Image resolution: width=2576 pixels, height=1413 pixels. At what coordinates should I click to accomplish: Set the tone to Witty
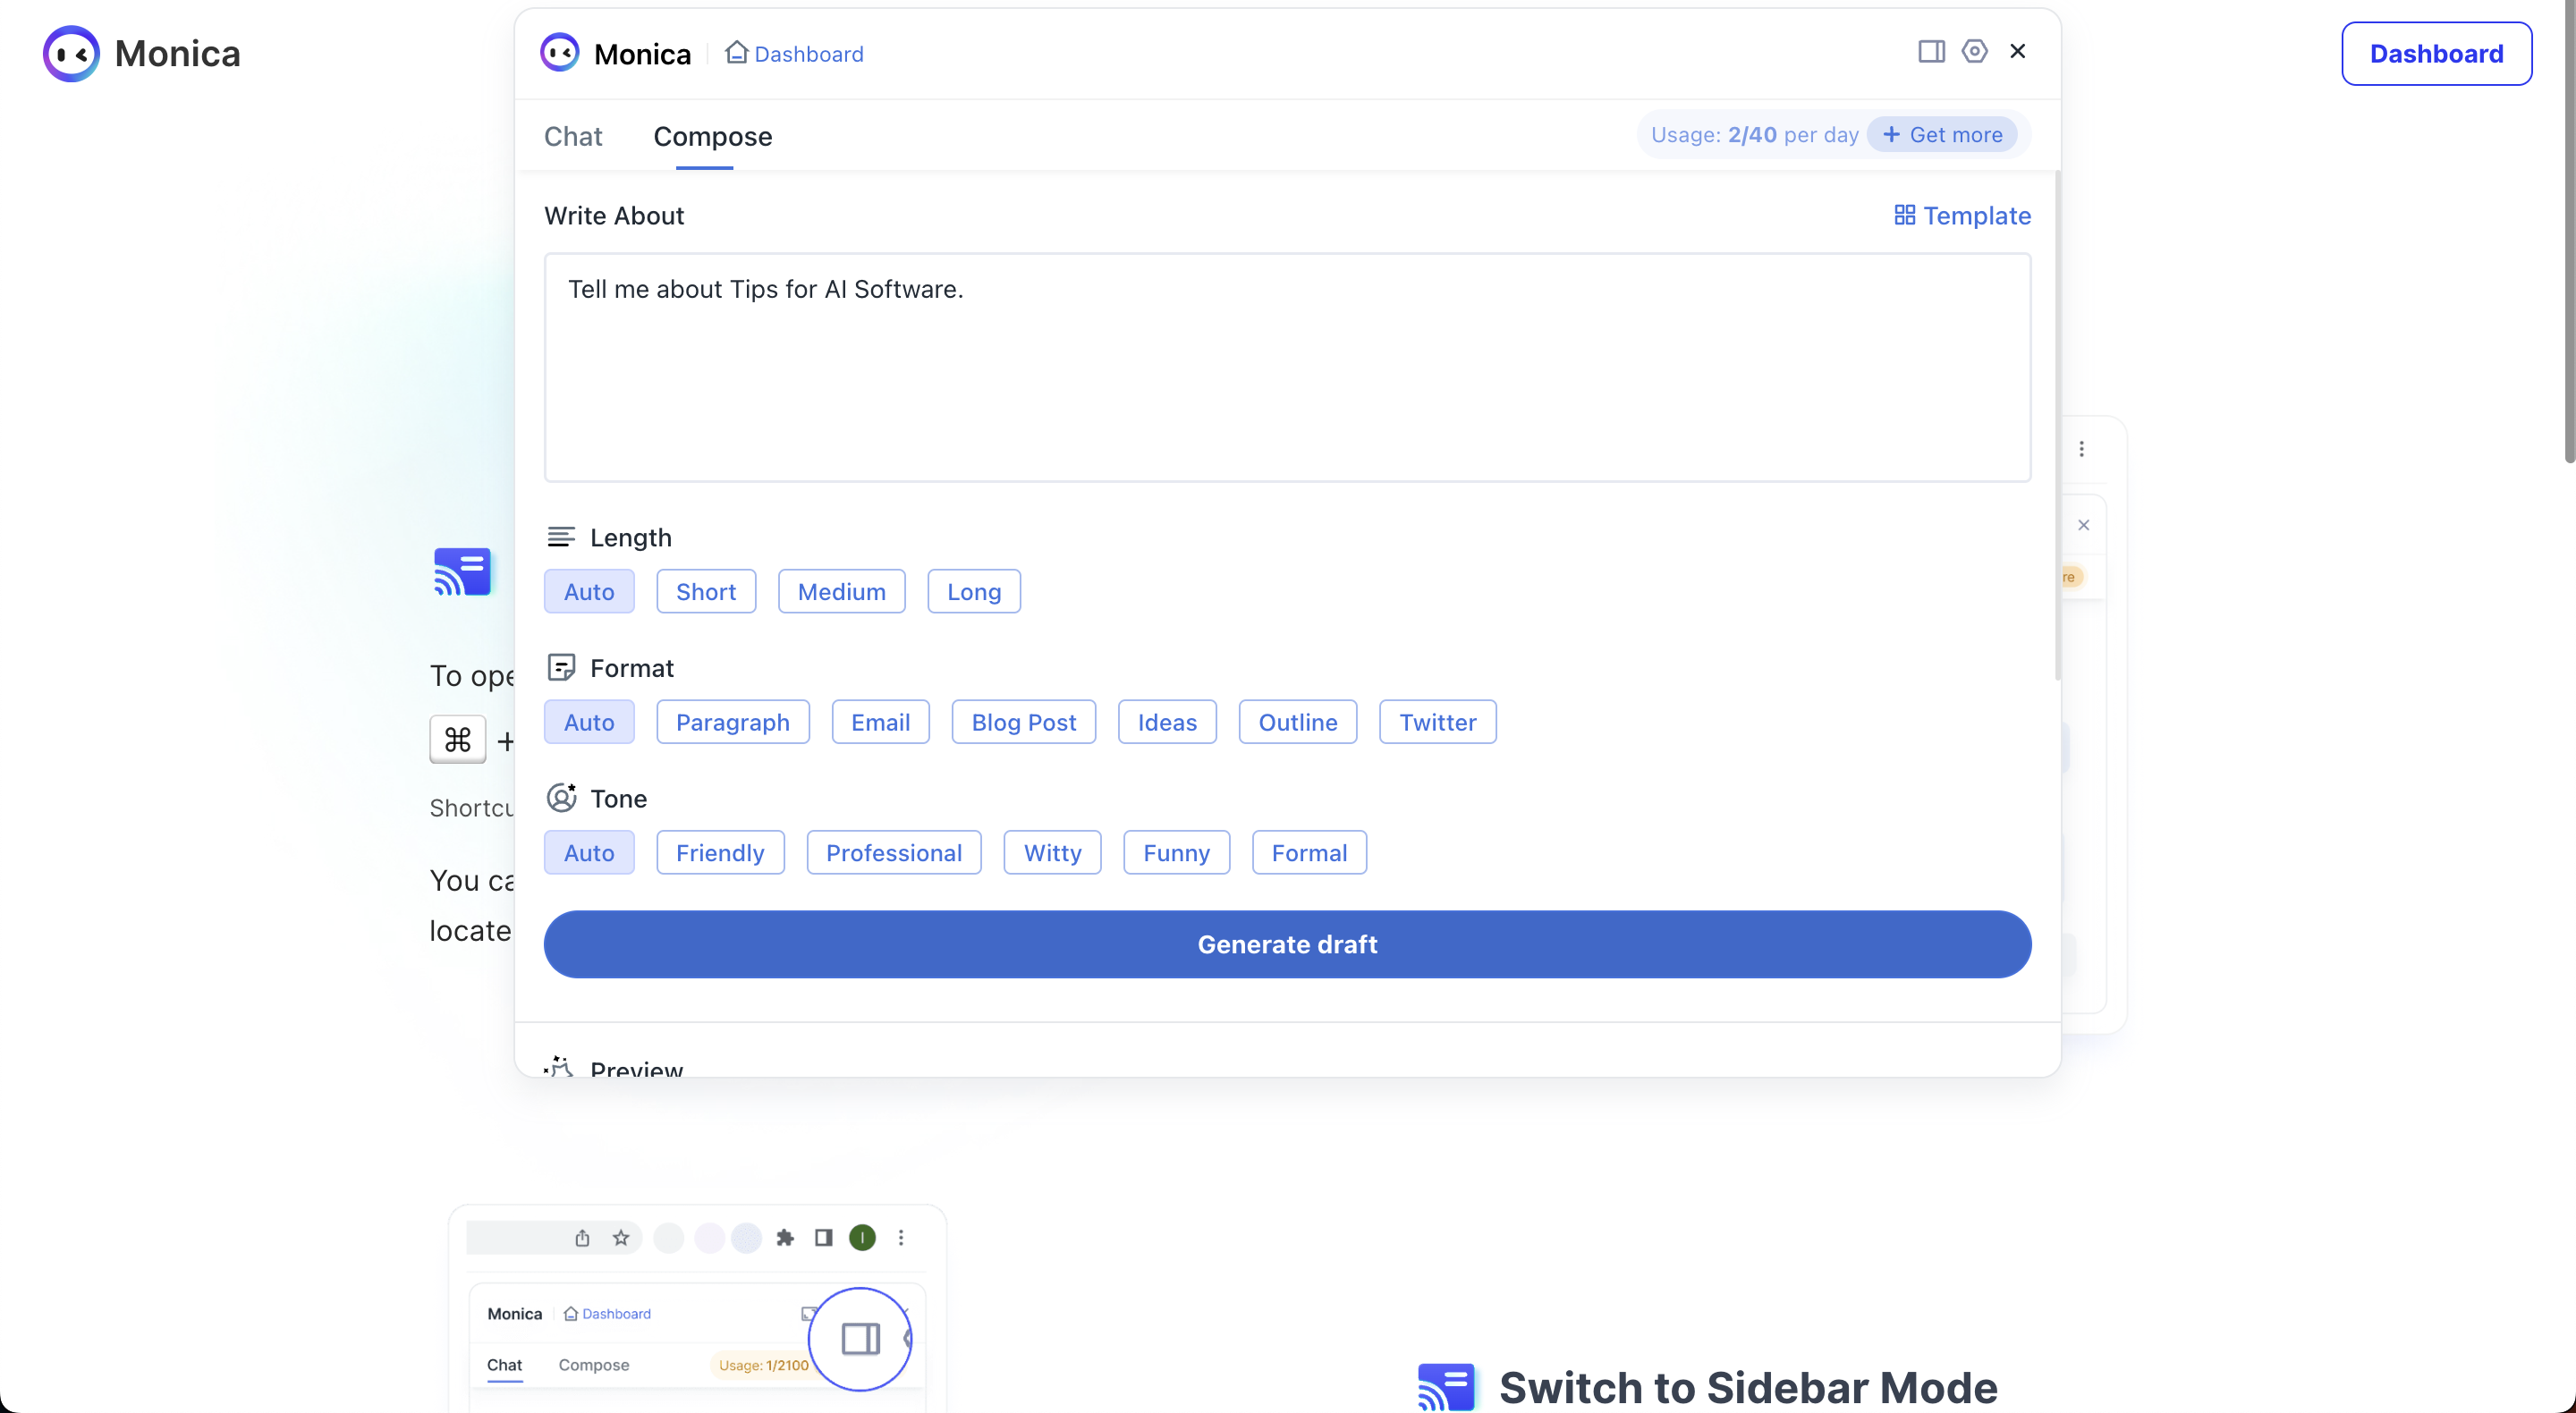point(1052,853)
